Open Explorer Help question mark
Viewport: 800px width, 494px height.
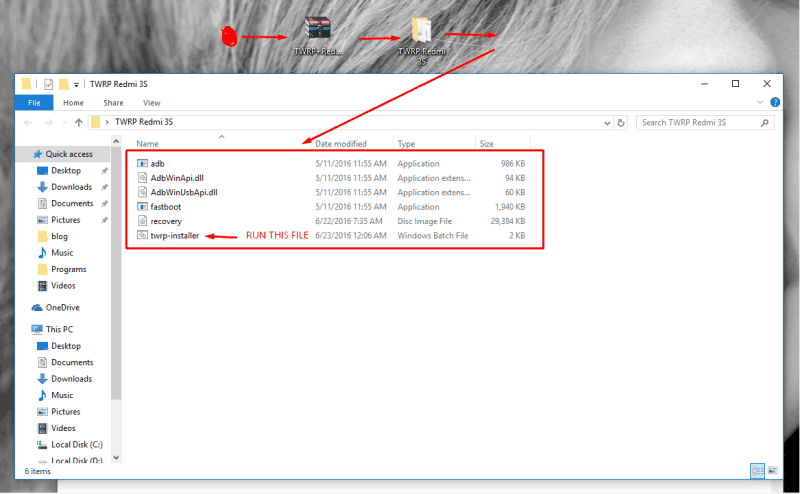click(775, 102)
